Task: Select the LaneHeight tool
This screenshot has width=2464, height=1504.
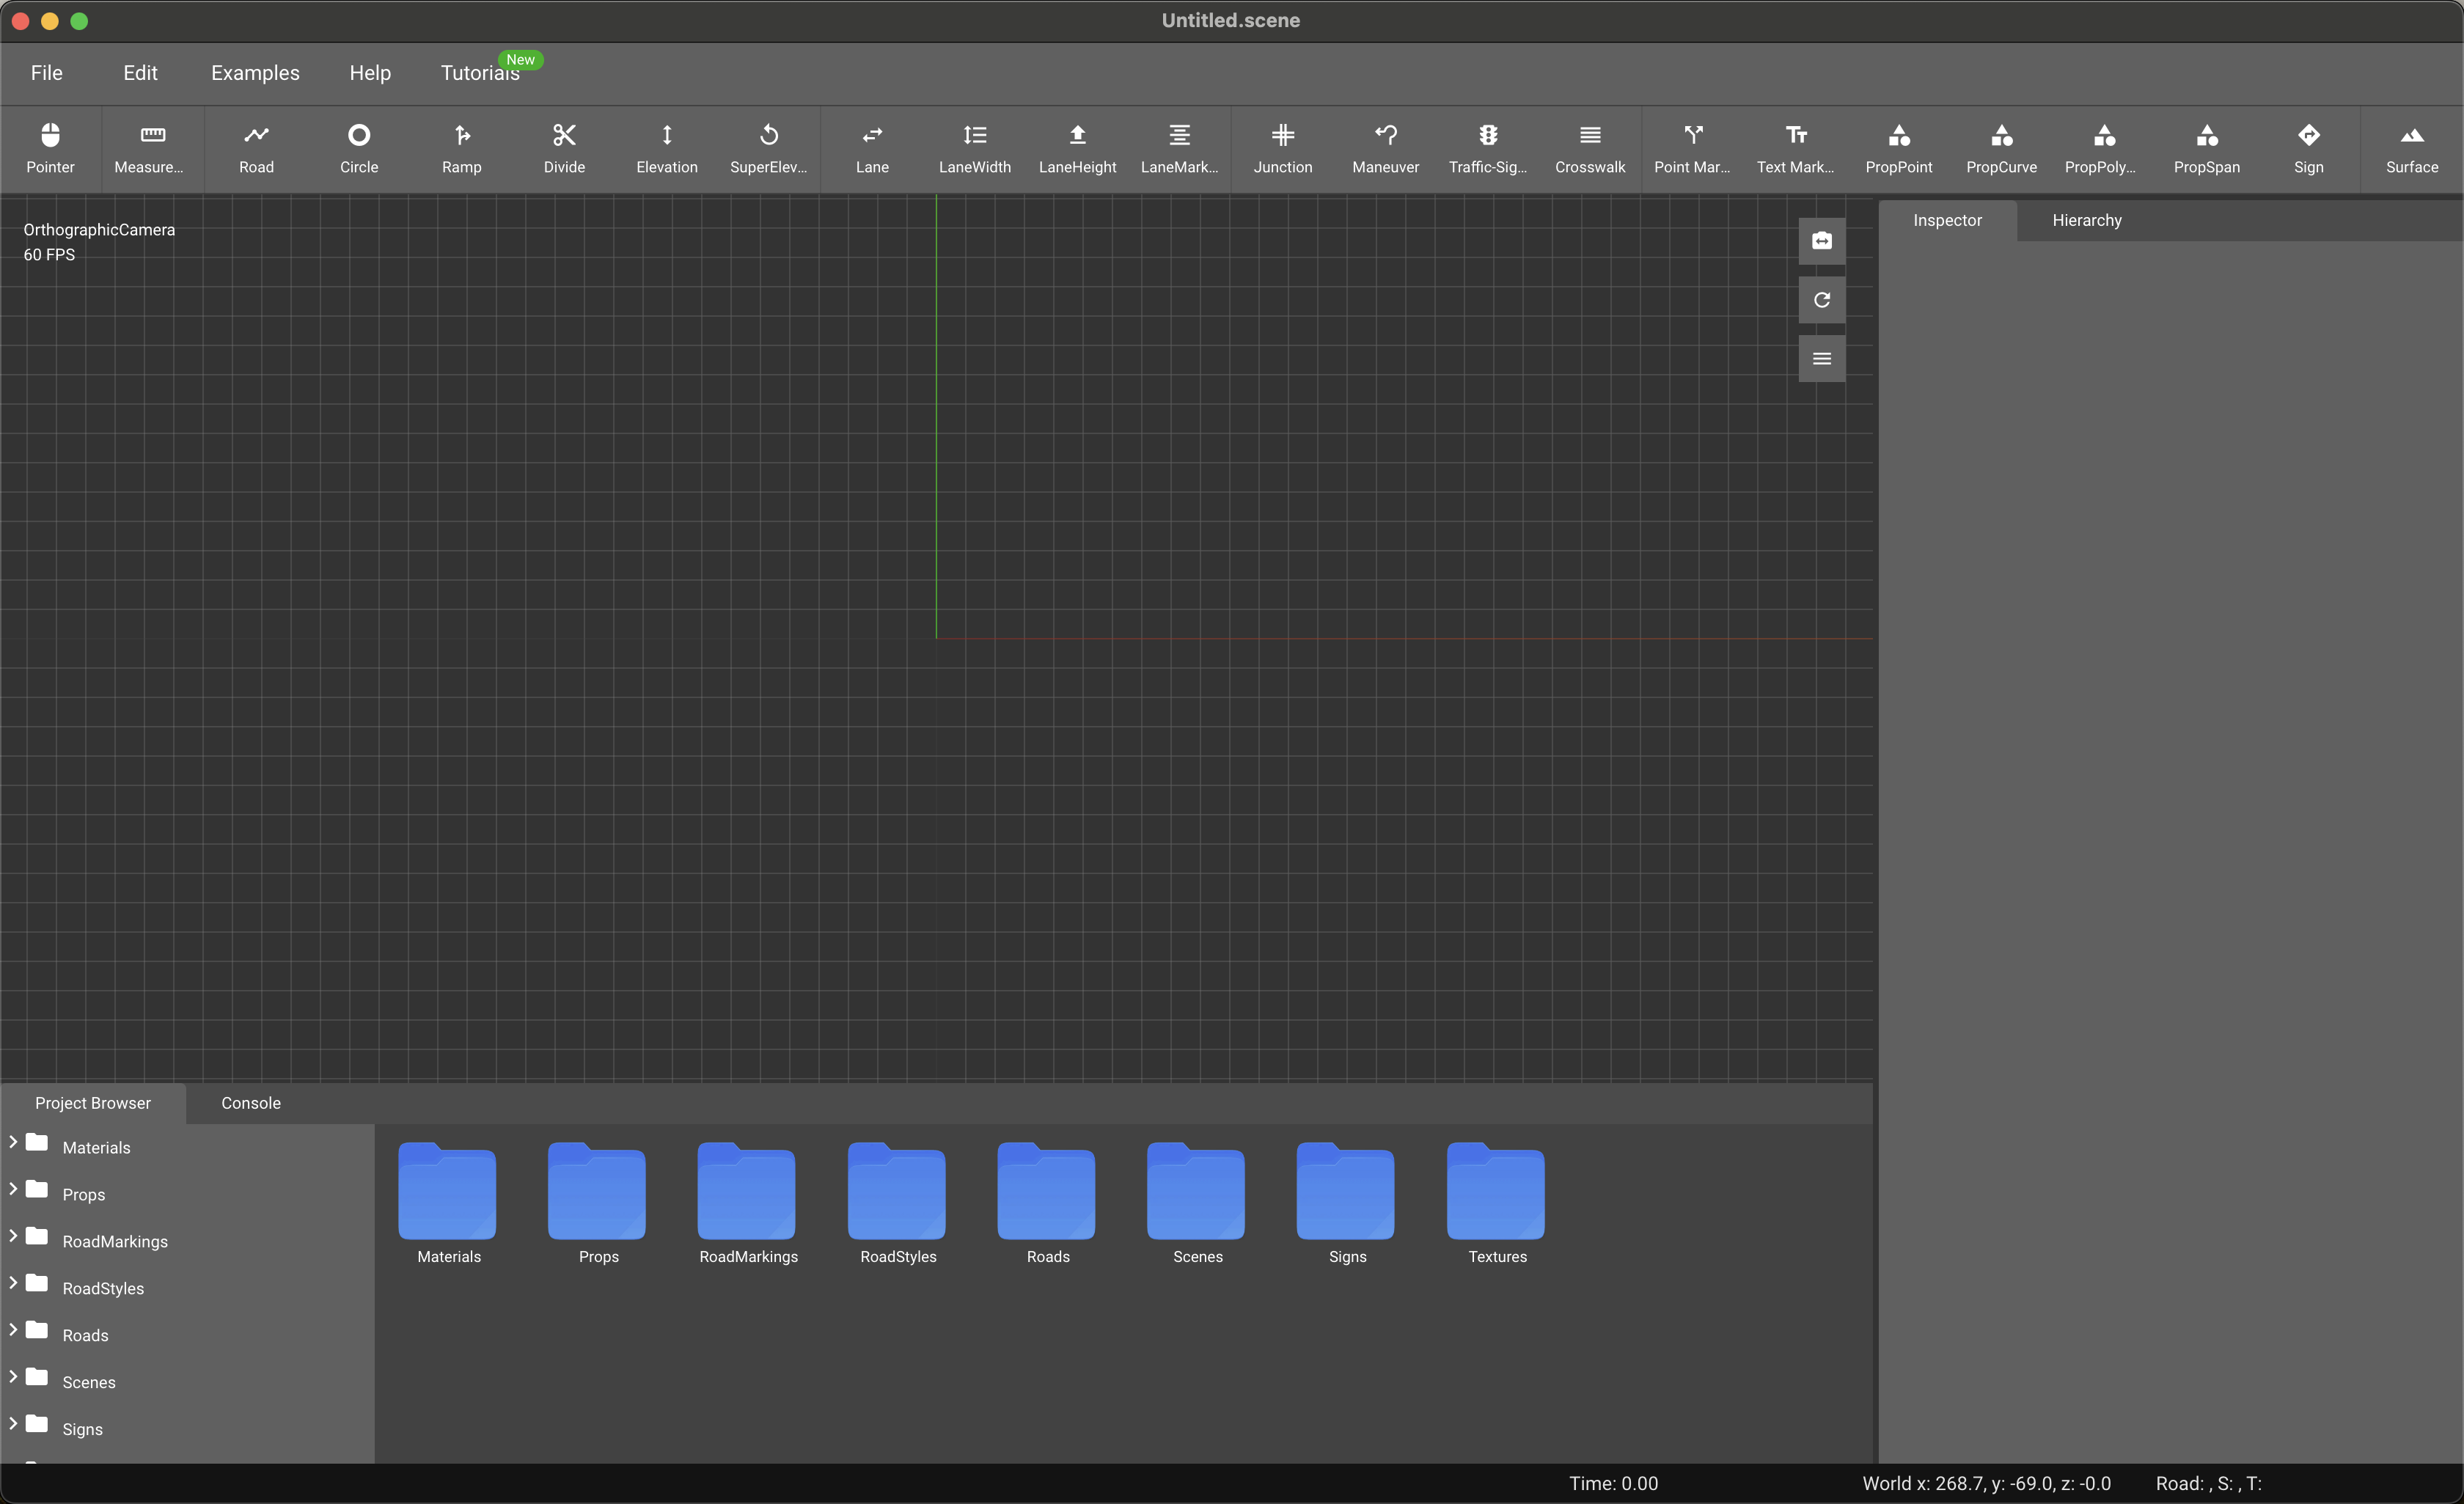Action: pyautogui.click(x=1077, y=149)
